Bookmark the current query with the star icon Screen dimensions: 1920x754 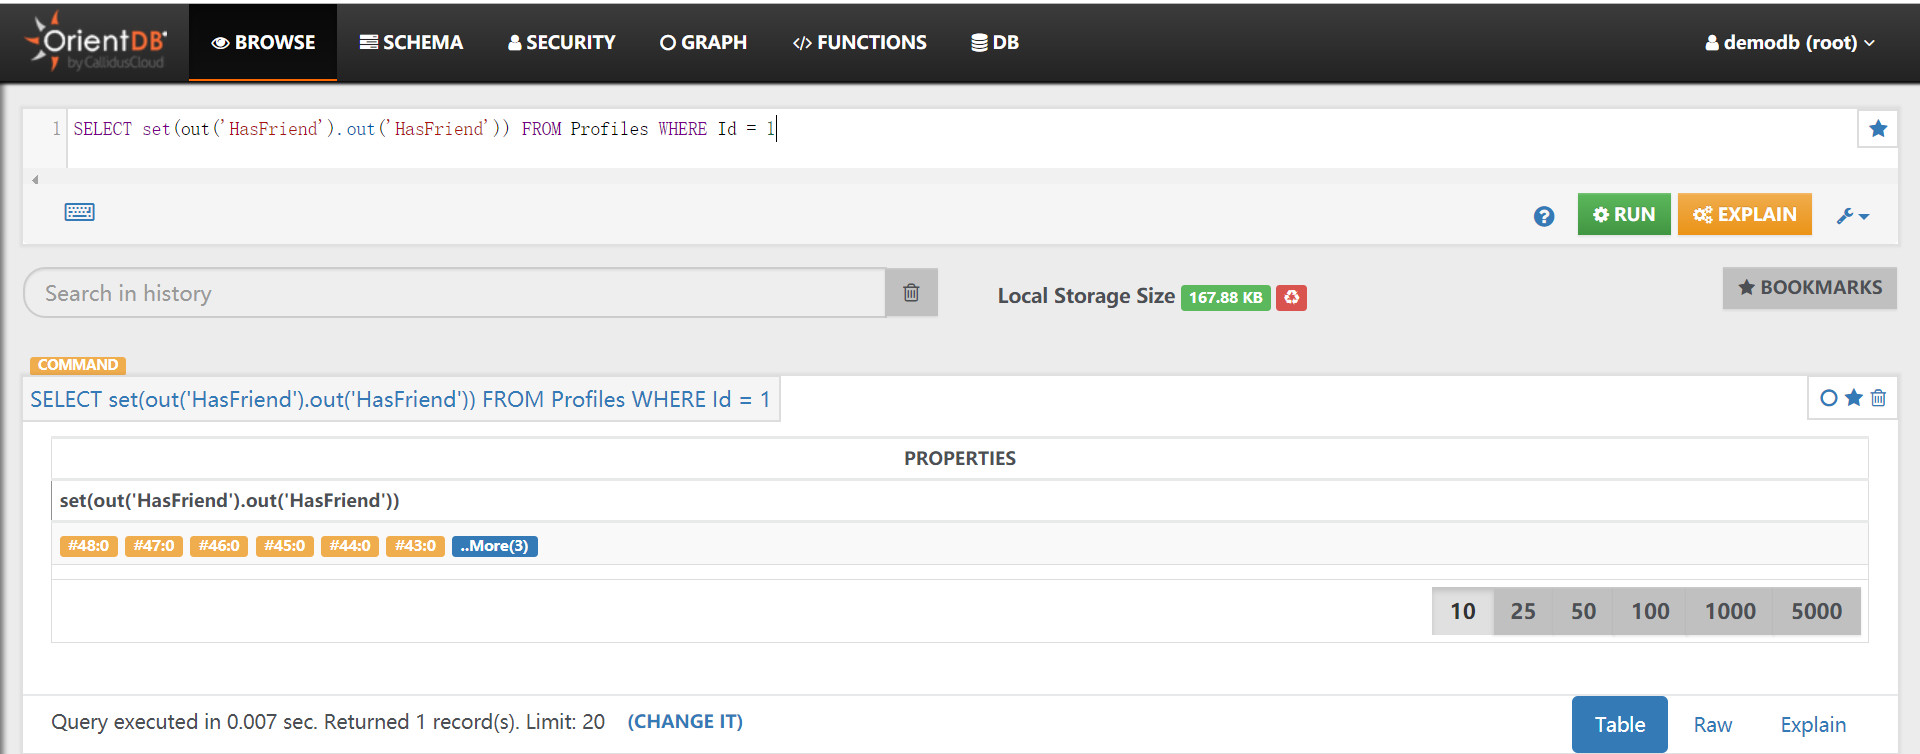point(1878,128)
